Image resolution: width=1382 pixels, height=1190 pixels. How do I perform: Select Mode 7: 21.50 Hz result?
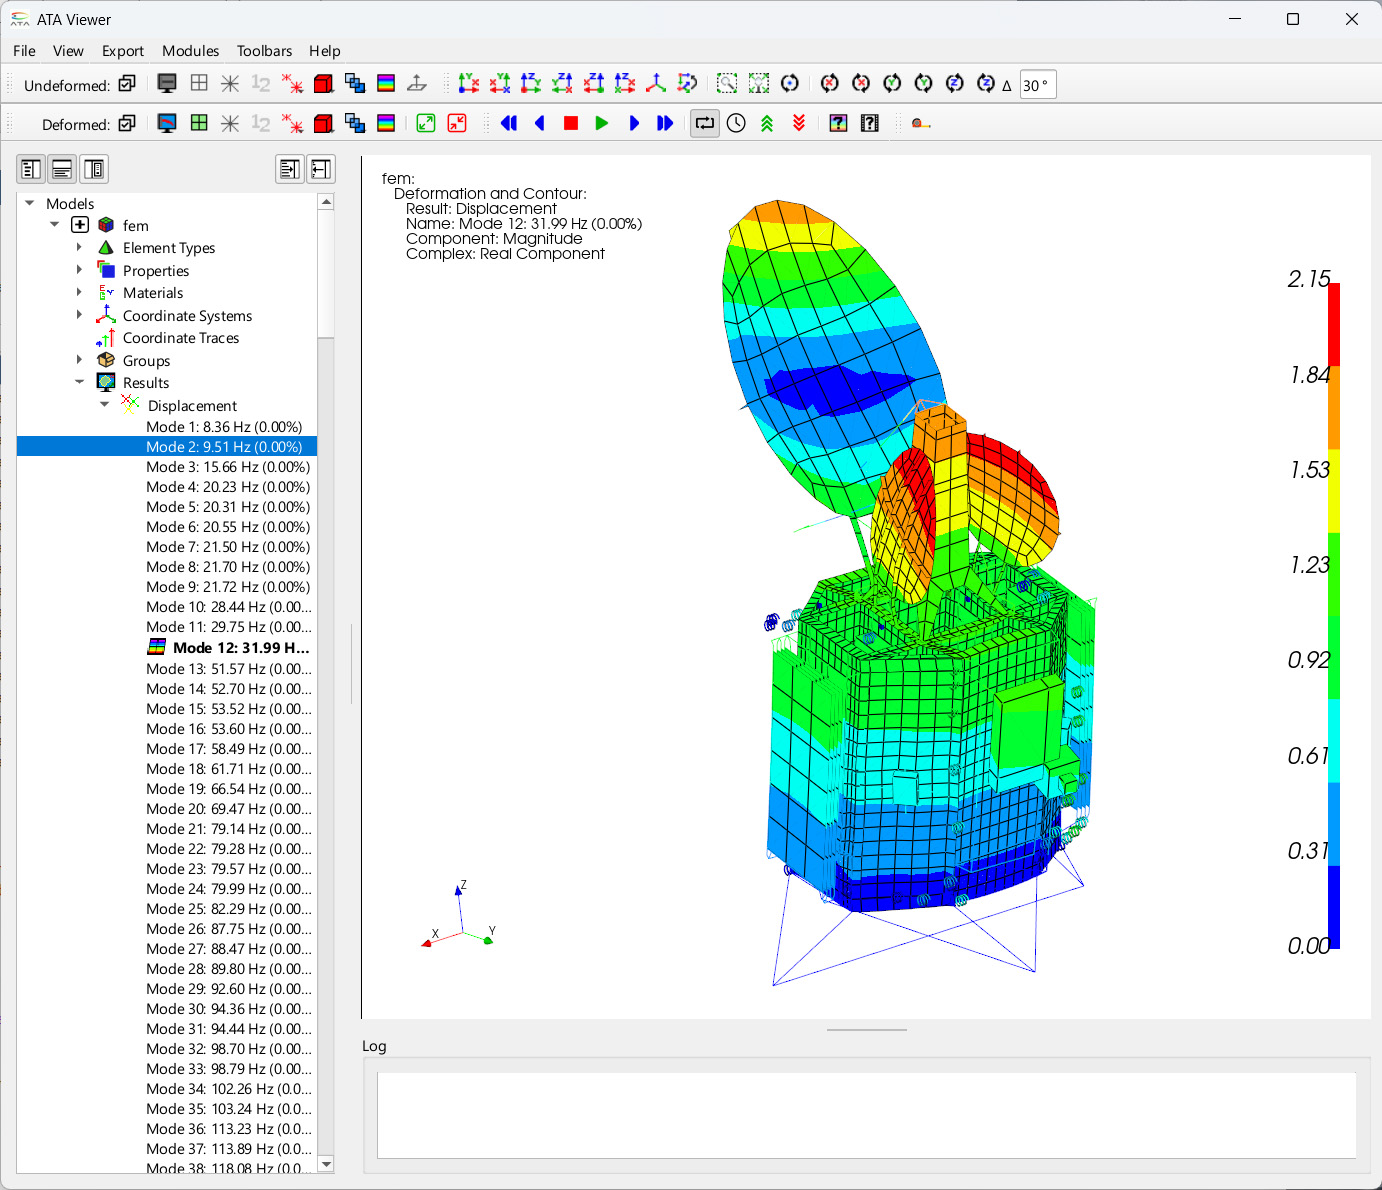coord(228,547)
